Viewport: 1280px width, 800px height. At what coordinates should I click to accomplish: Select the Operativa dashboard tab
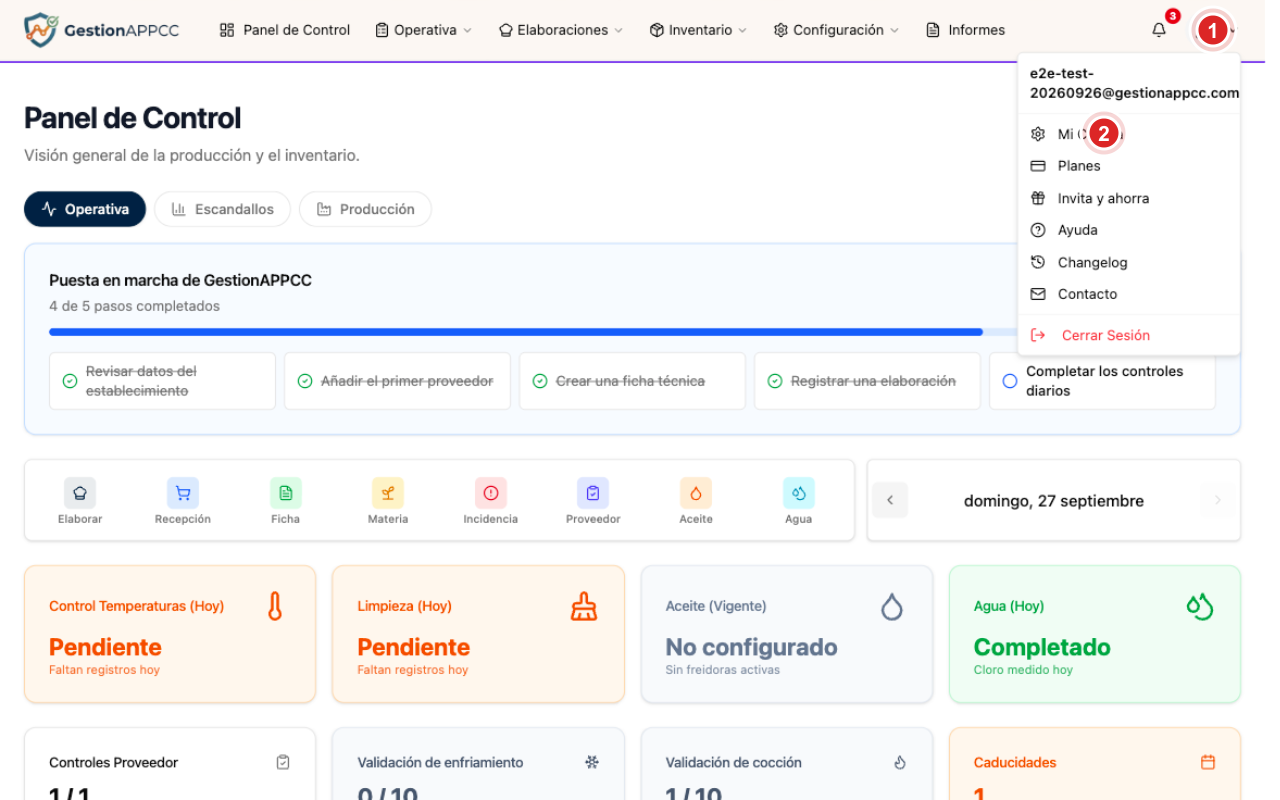pyautogui.click(x=85, y=209)
